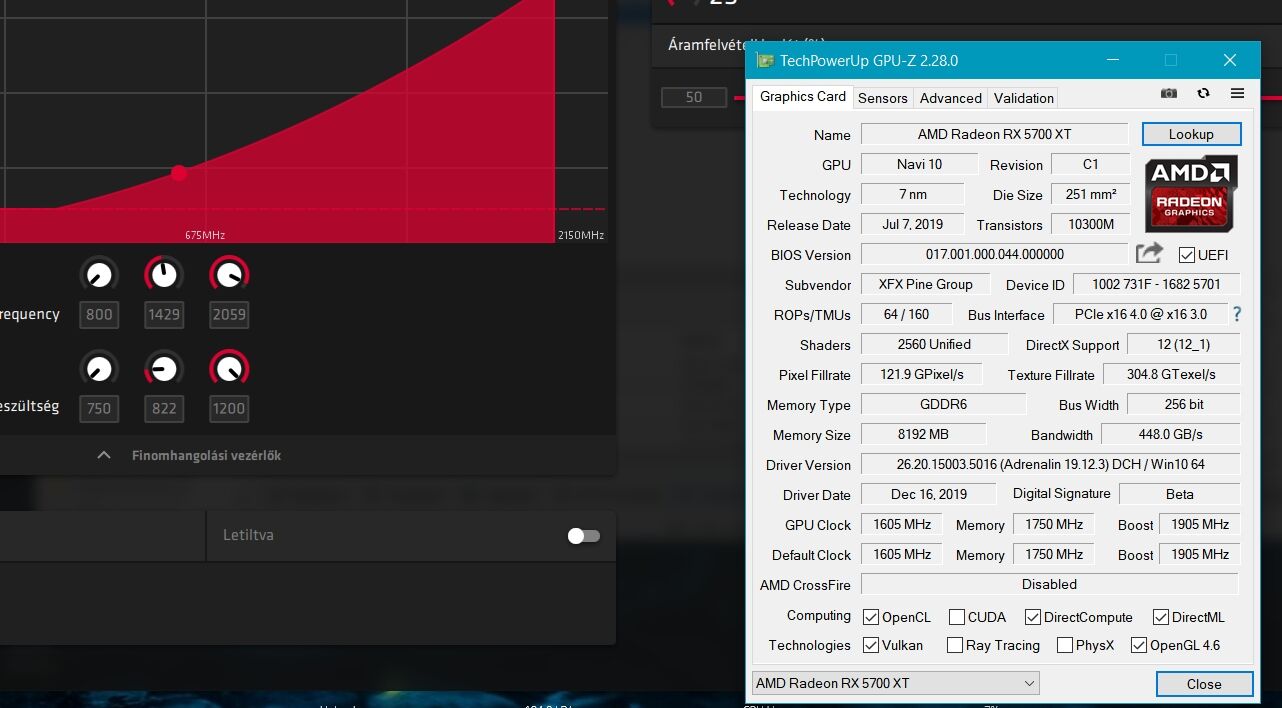Screen dimensions: 1282x708
Task: Click the Name field AMD Radeon RX 5700 XT
Action: pos(994,134)
